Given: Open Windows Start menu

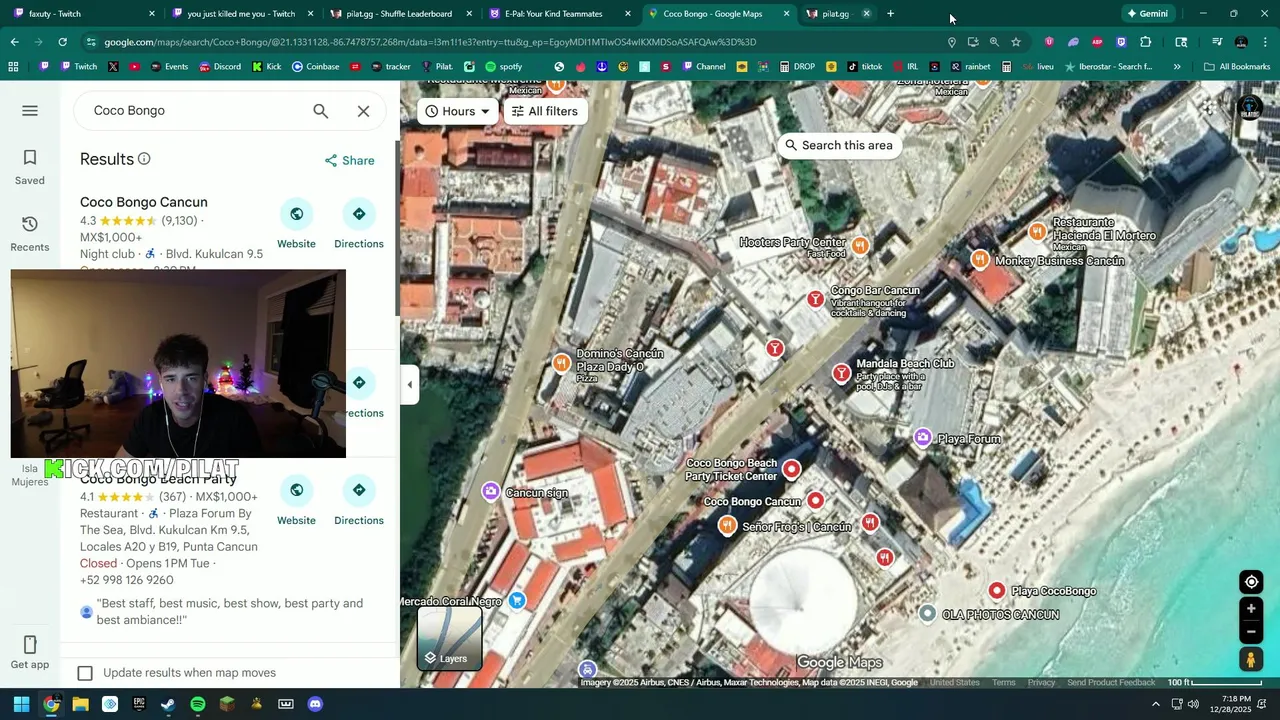Looking at the screenshot, I should pyautogui.click(x=21, y=704).
